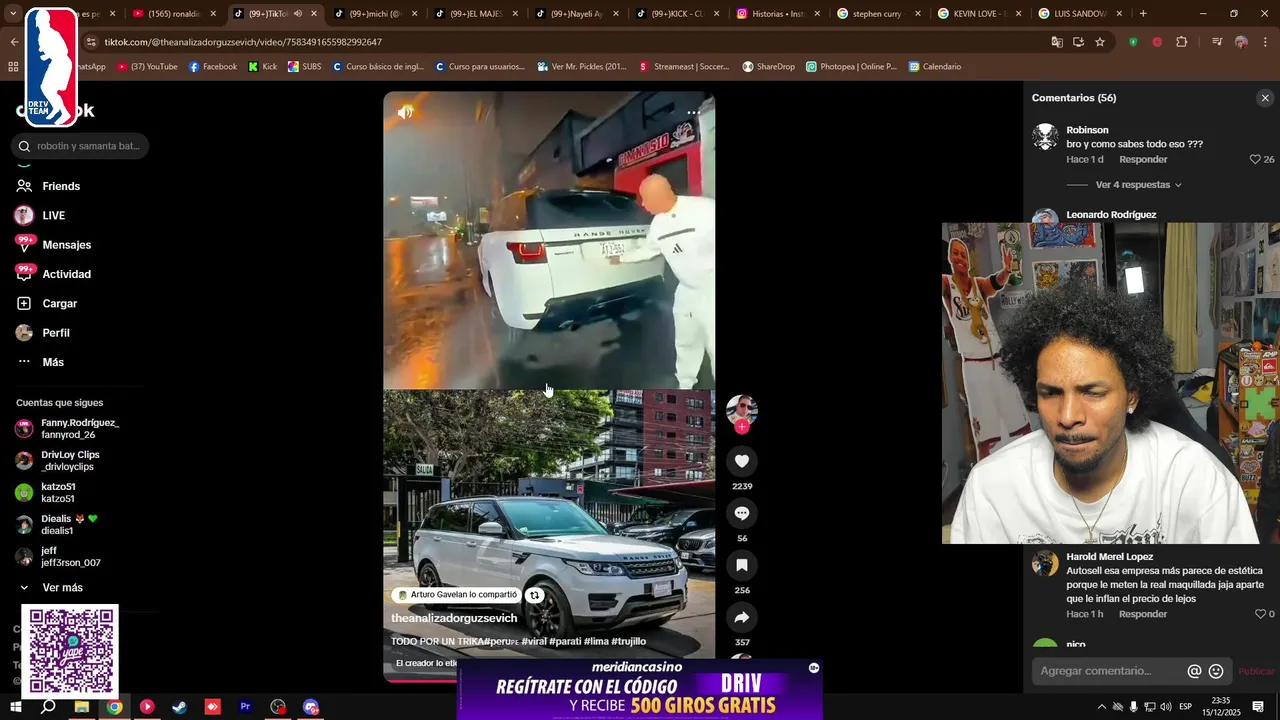Viewport: 1280px width, 720px height.
Task: Open Kick bookmark
Action: click(x=262, y=67)
